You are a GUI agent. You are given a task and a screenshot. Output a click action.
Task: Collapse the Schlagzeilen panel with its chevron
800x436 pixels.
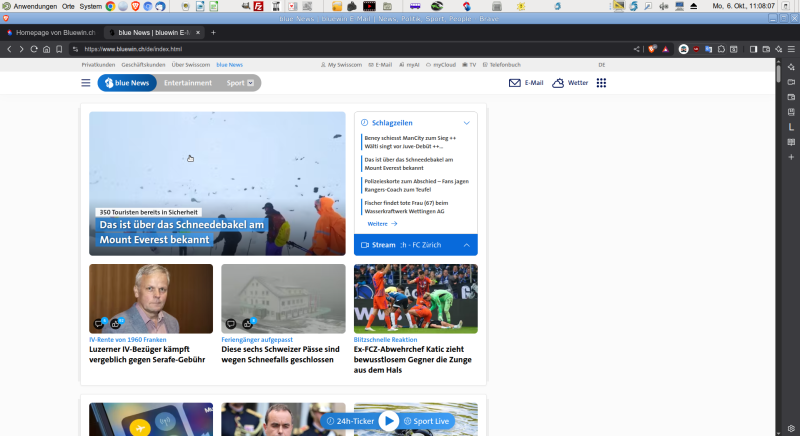[x=466, y=122]
